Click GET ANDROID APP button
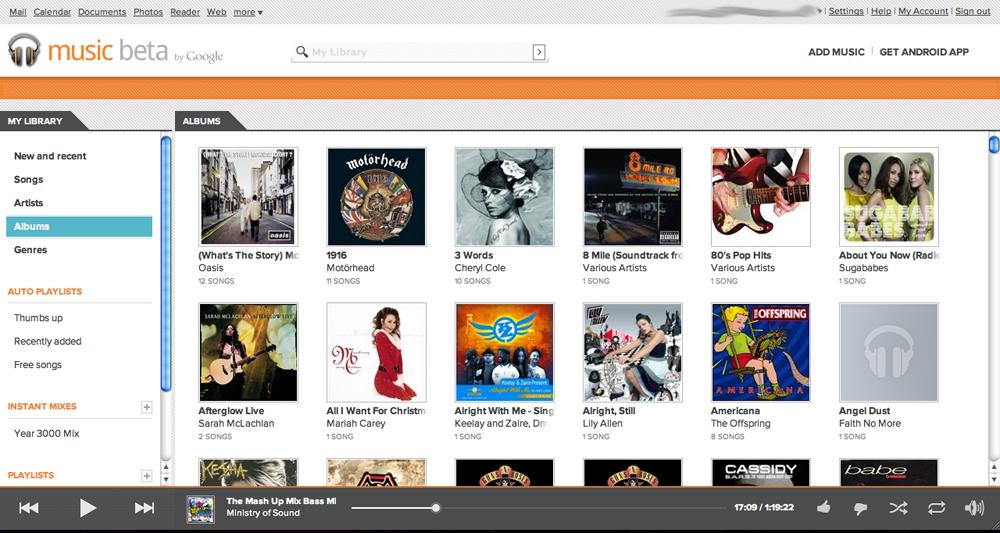The height and width of the screenshot is (533, 1000). coord(924,52)
